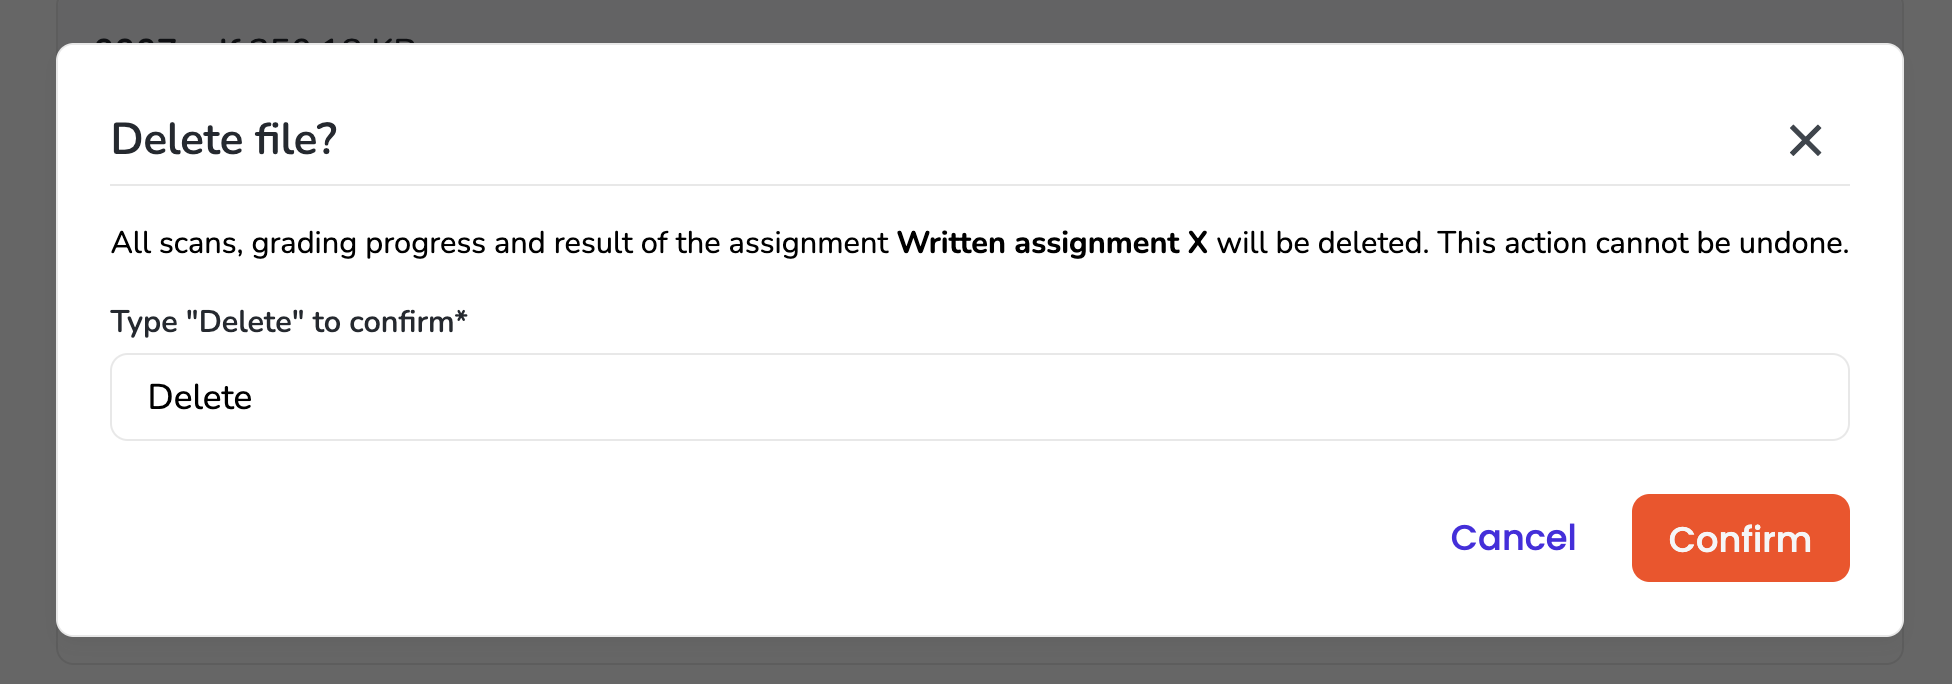Click the "Type 'Delete' to confirm" label

(282, 322)
